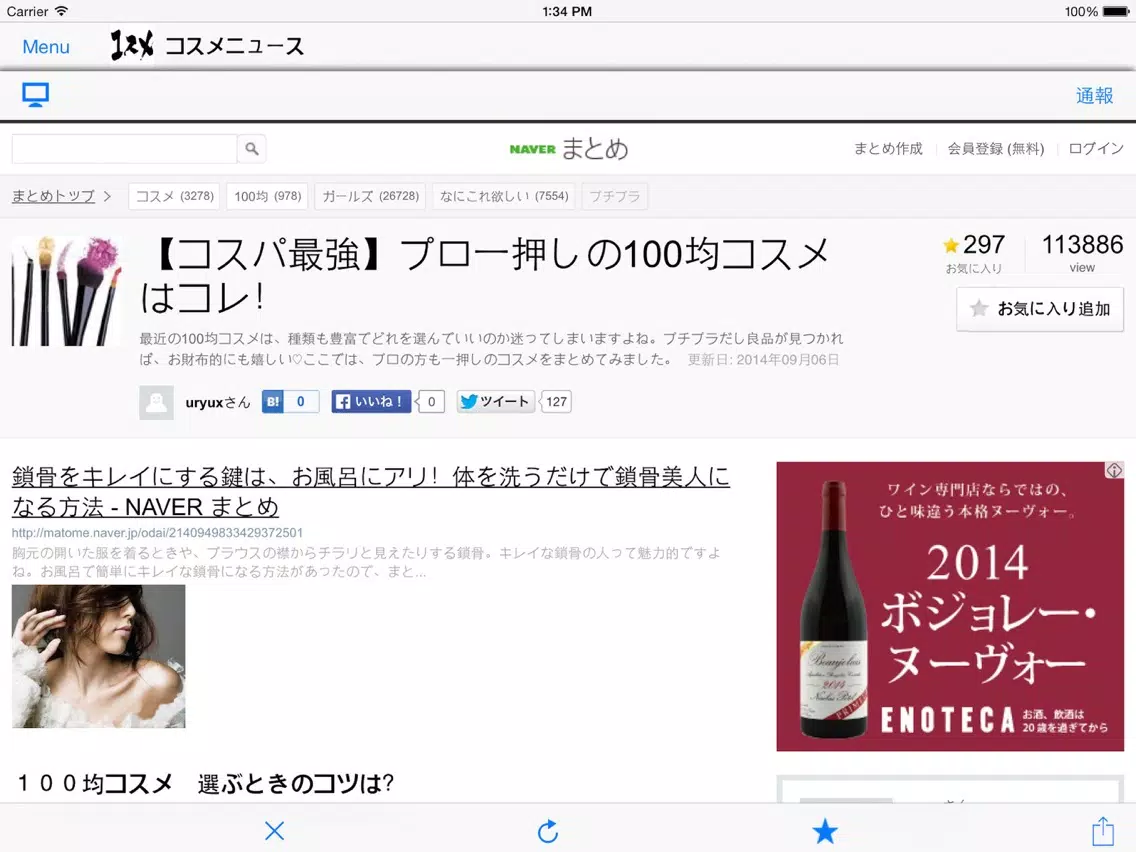Screen dimensions: 1136x852
Task: Click the Twitter ツイート button
Action: point(496,401)
